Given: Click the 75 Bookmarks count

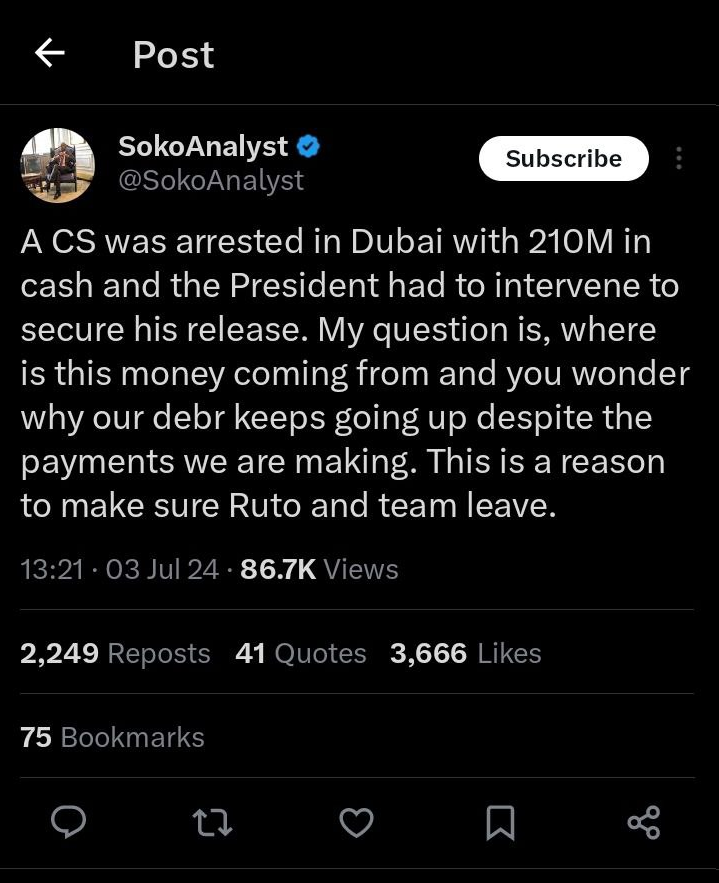Looking at the screenshot, I should click(x=112, y=737).
